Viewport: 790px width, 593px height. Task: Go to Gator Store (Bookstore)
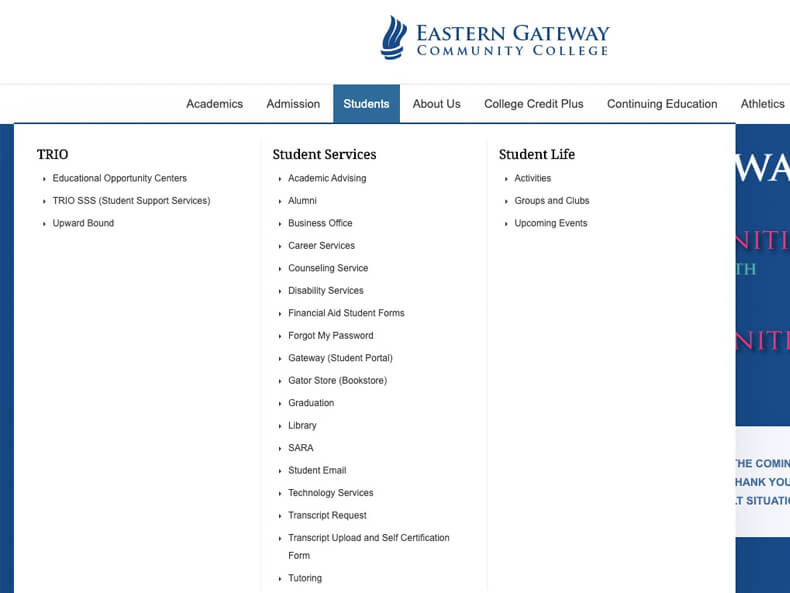(x=337, y=381)
